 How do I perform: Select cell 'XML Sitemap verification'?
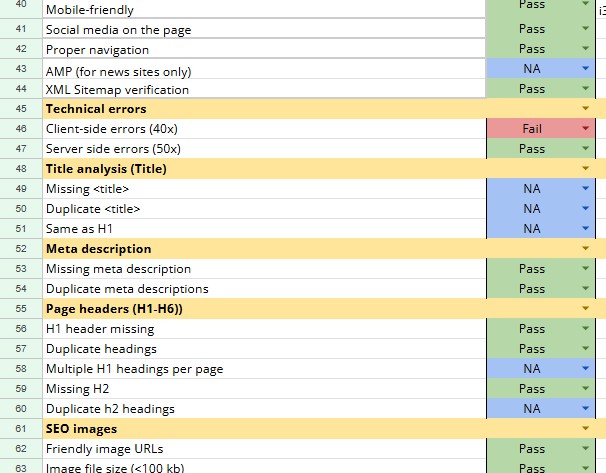pyautogui.click(x=264, y=89)
